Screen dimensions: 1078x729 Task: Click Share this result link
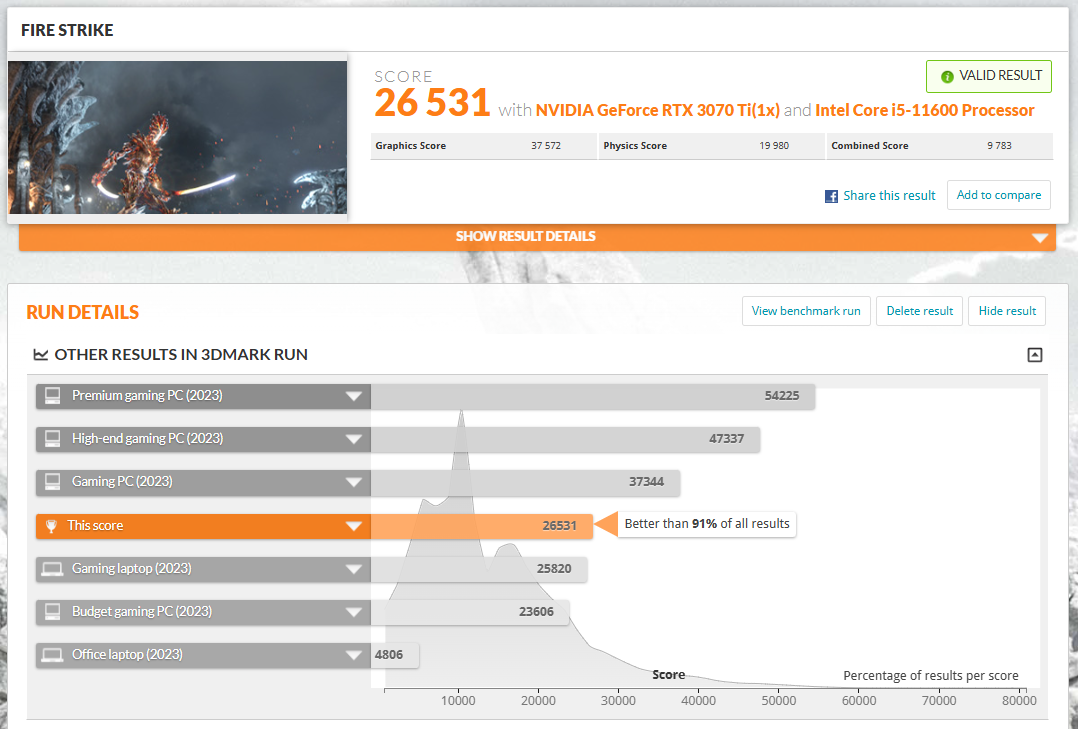(889, 196)
